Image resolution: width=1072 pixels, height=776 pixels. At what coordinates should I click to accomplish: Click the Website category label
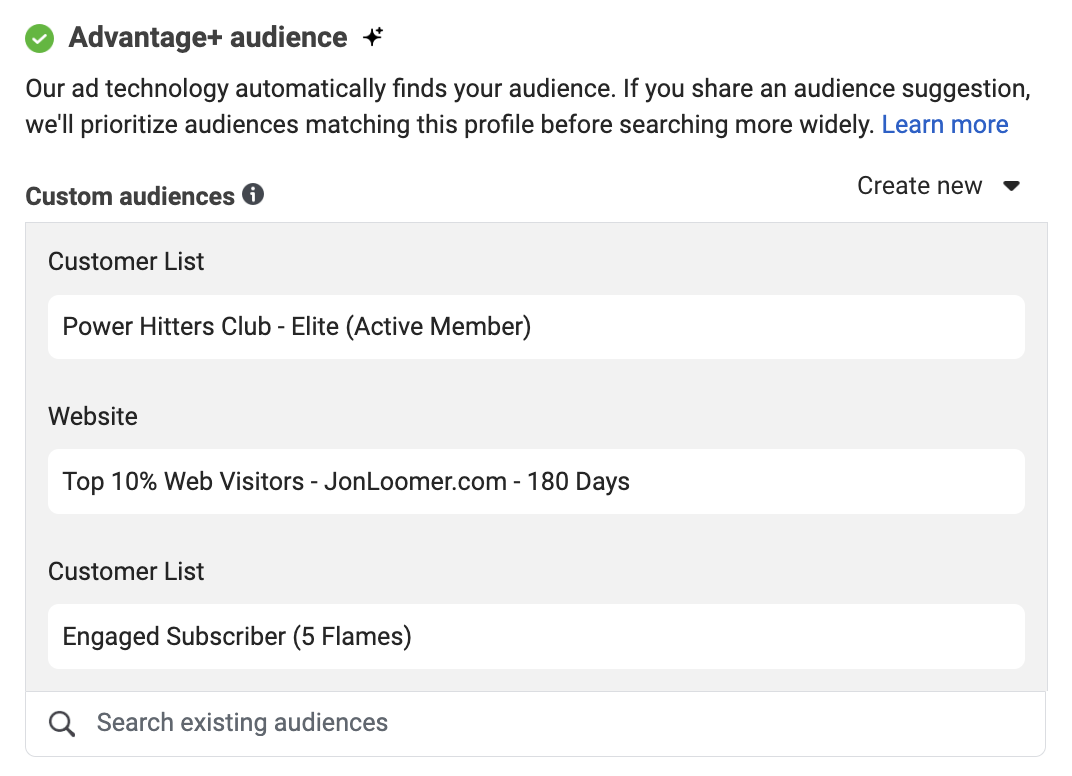[93, 417]
